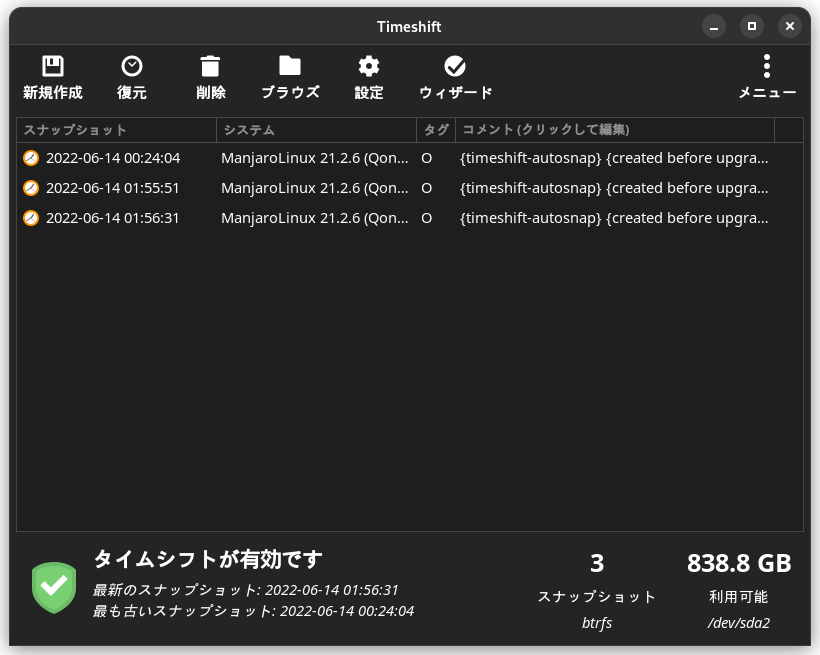The width and height of the screenshot is (820, 655).
Task: Click the green shield status icon
Action: (x=54, y=588)
